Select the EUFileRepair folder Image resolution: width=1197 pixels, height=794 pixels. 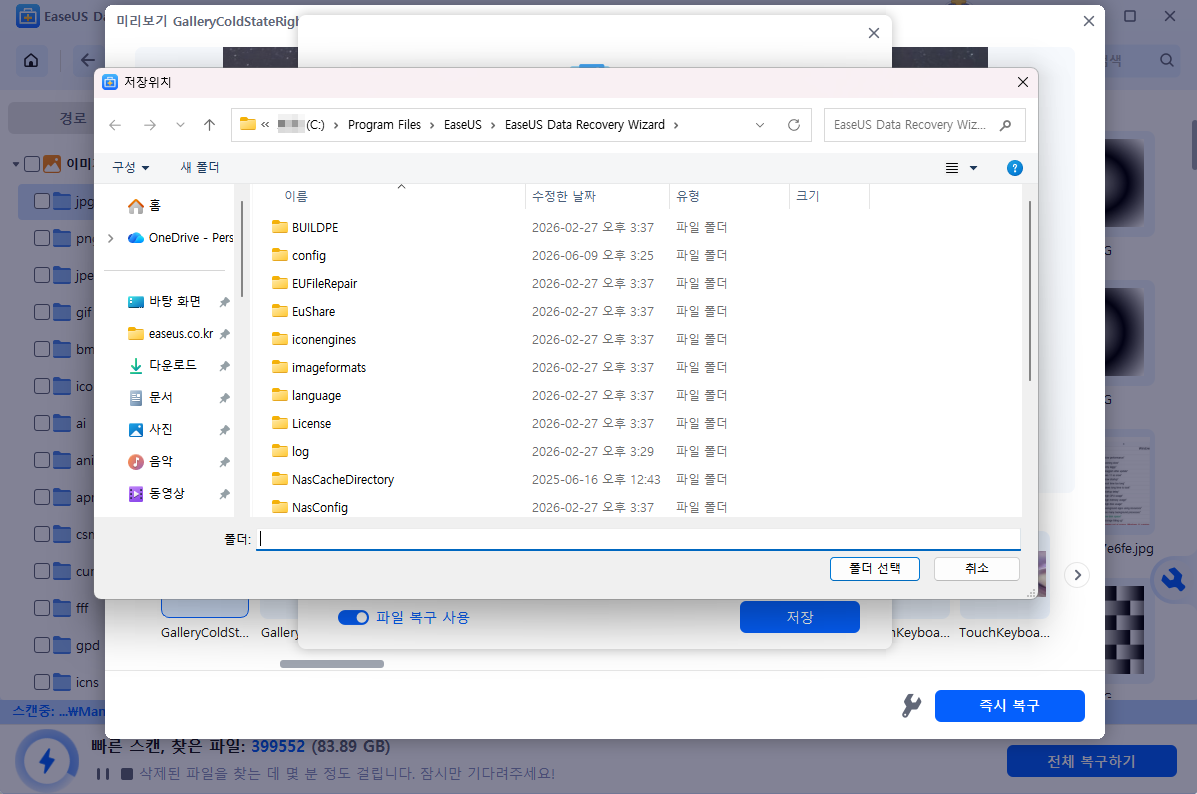[x=315, y=284]
